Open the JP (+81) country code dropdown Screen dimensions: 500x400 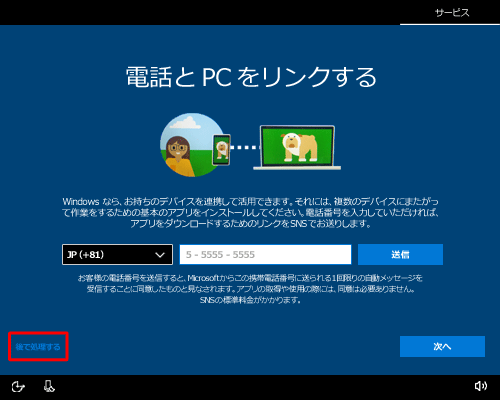(117, 255)
